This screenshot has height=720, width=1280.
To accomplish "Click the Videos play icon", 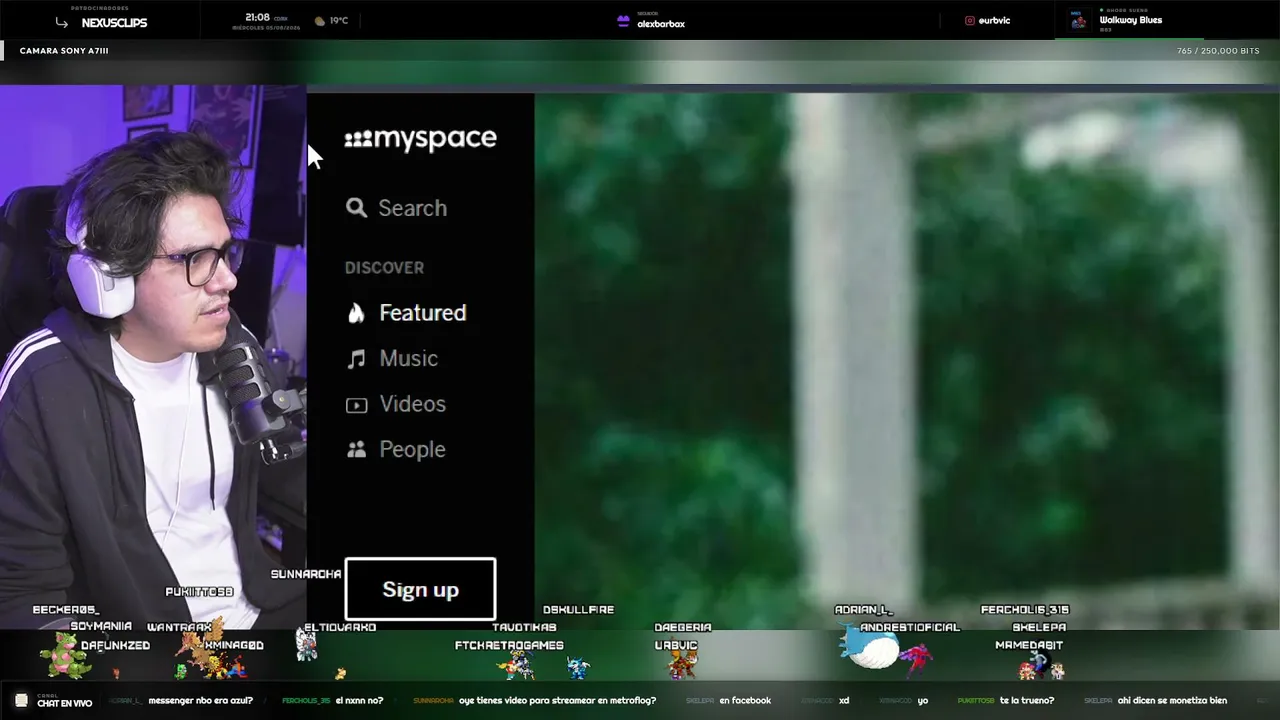I will tap(356, 405).
